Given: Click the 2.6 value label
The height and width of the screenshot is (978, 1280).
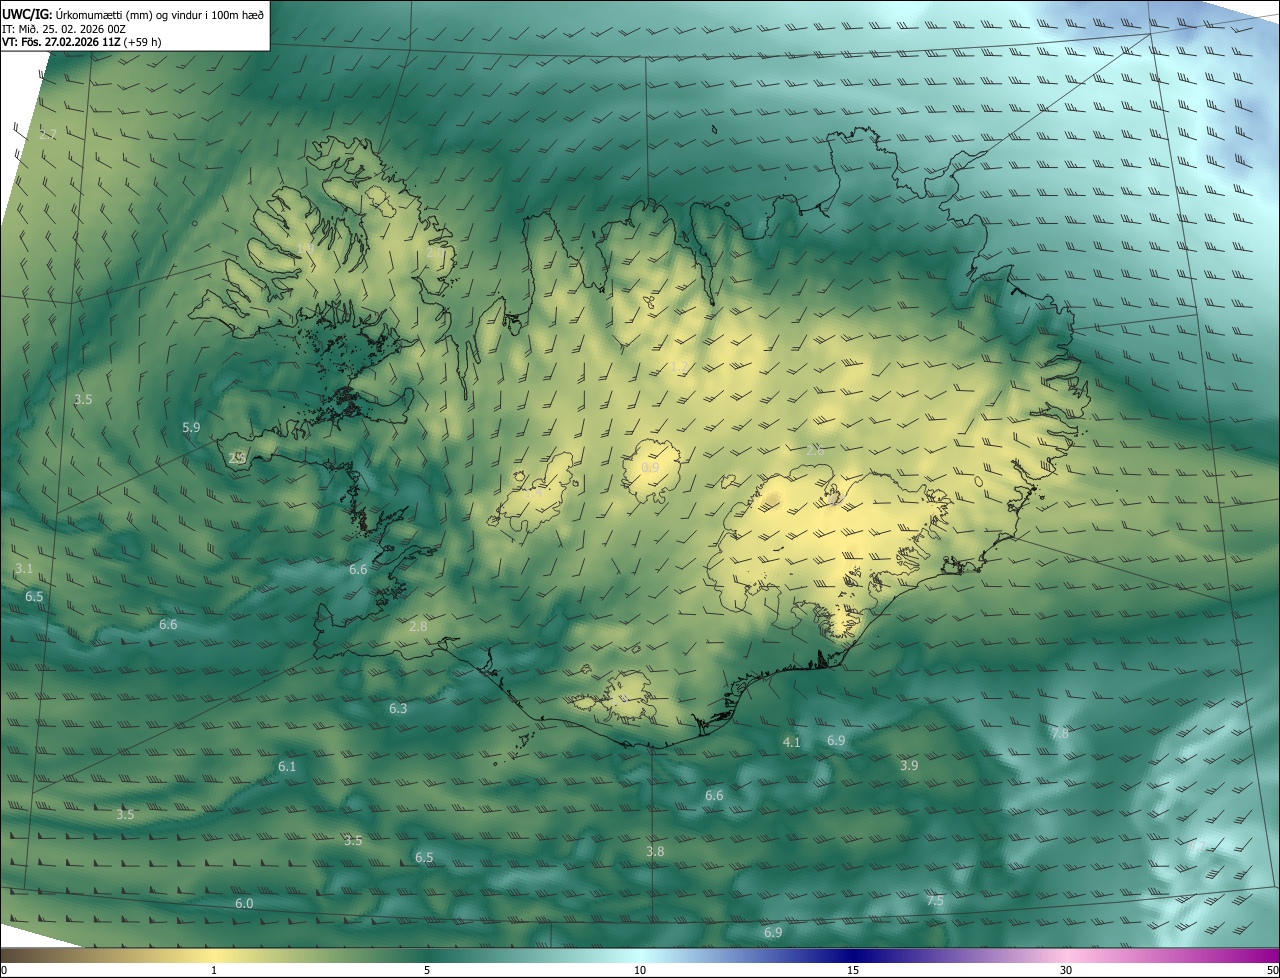Looking at the screenshot, I should 815,450.
